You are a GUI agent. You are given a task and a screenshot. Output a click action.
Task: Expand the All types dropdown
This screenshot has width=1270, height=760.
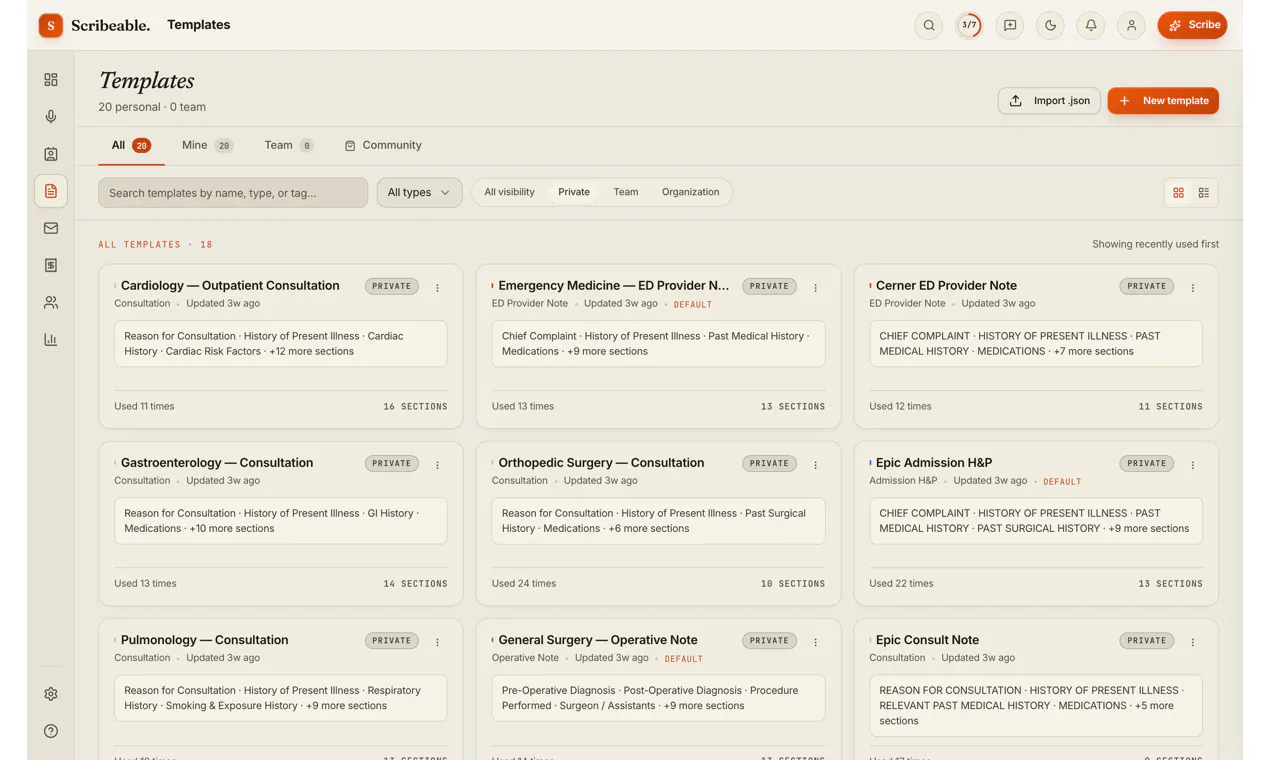(x=419, y=193)
